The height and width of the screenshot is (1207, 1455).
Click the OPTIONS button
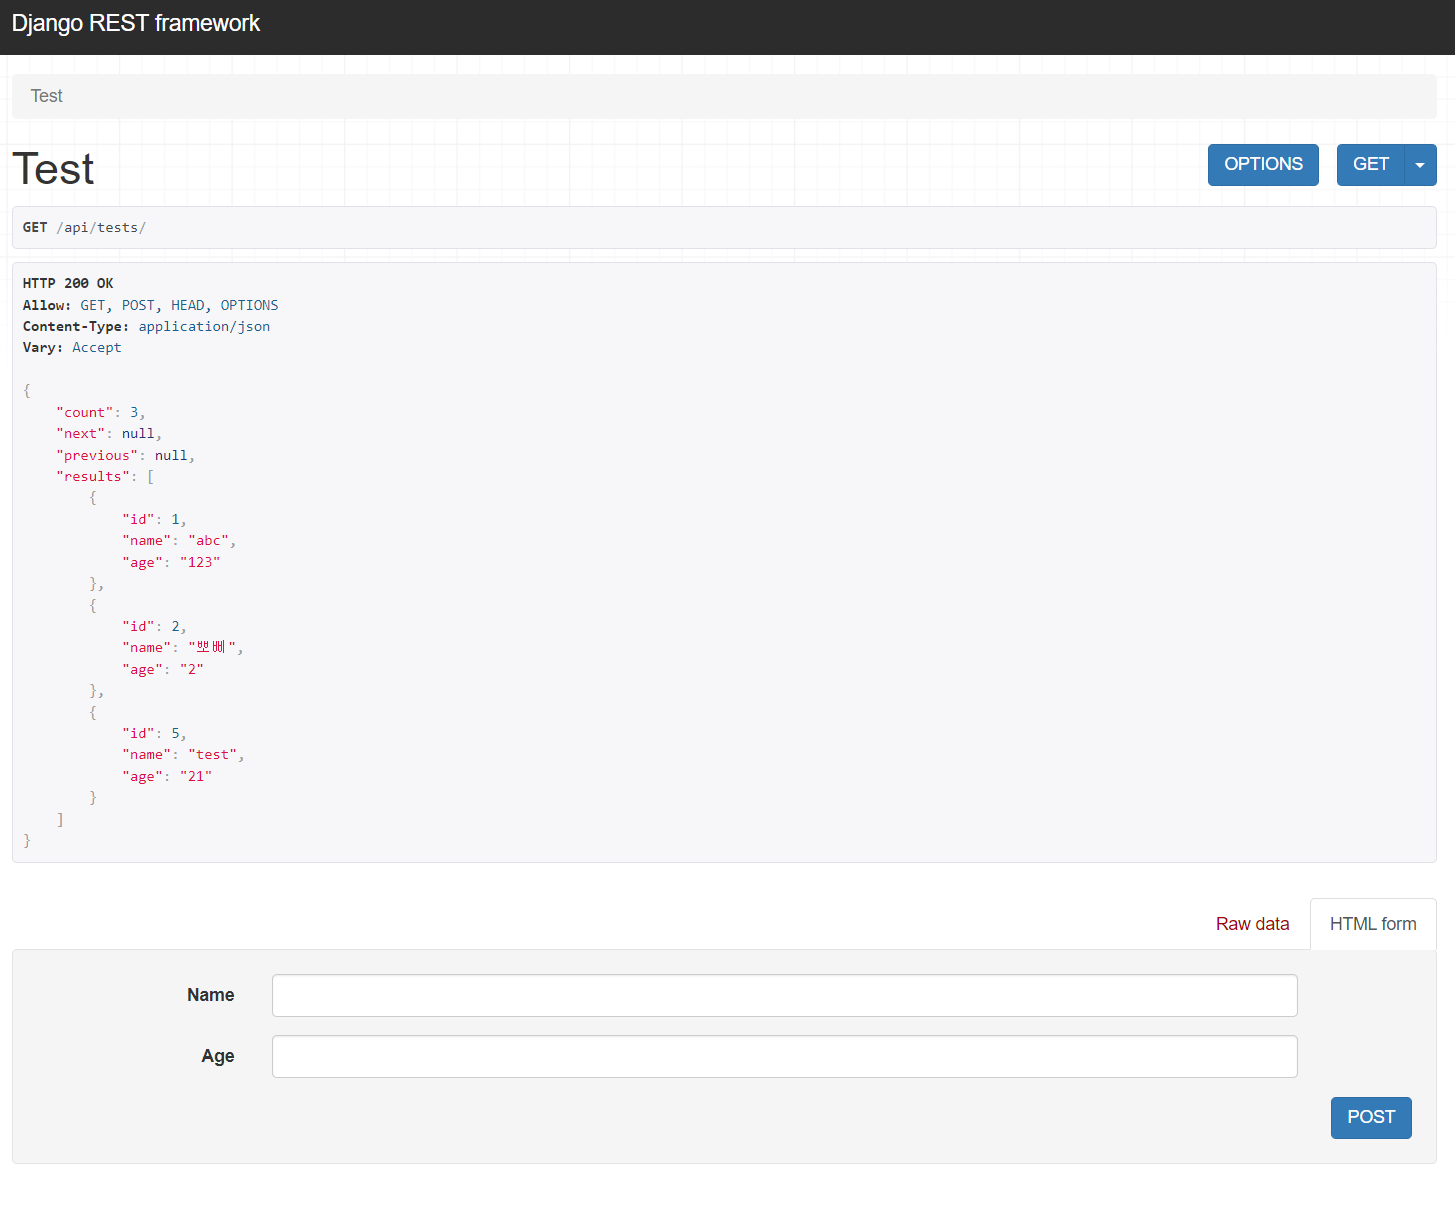(1263, 164)
